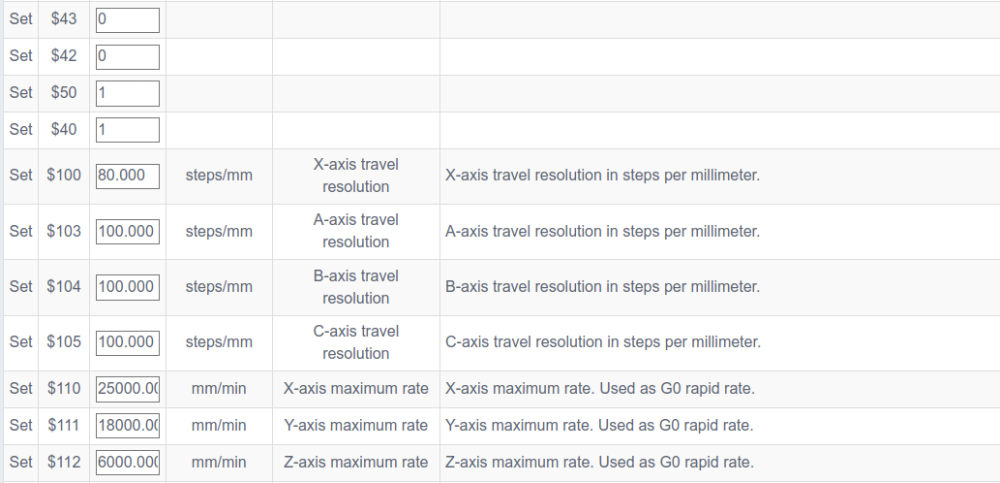Apply the $40 setting with Set
The height and width of the screenshot is (483, 1000).
pyautogui.click(x=21, y=130)
